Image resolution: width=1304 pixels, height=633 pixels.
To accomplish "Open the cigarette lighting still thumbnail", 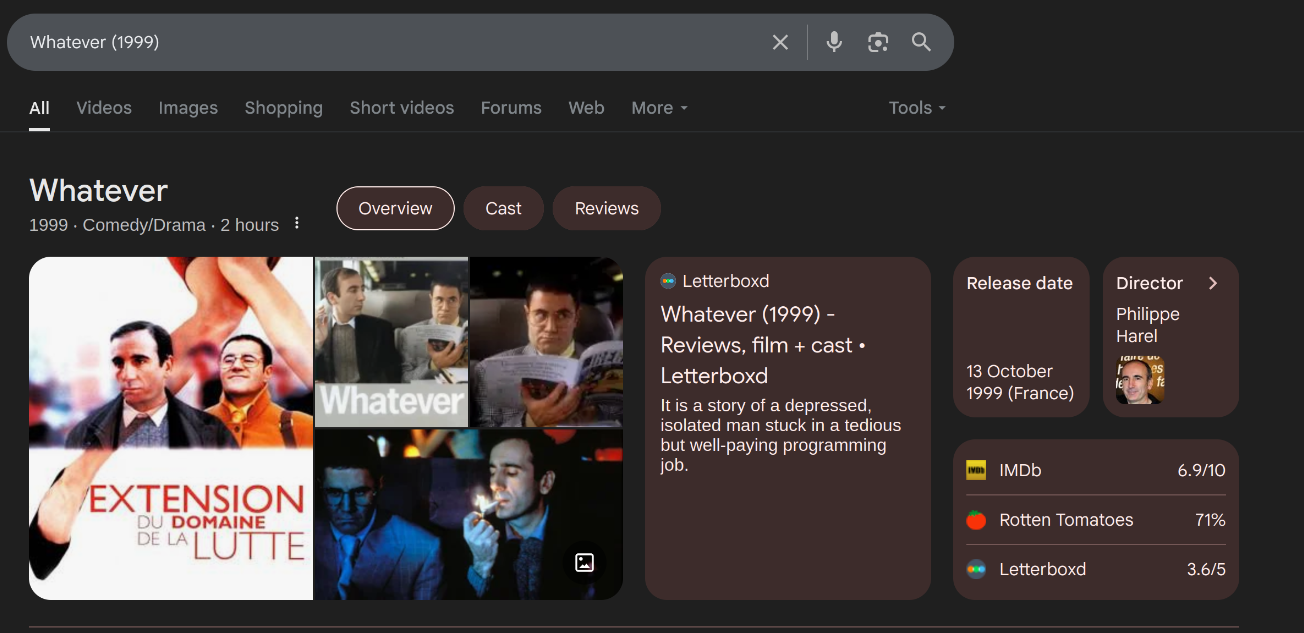I will point(469,515).
